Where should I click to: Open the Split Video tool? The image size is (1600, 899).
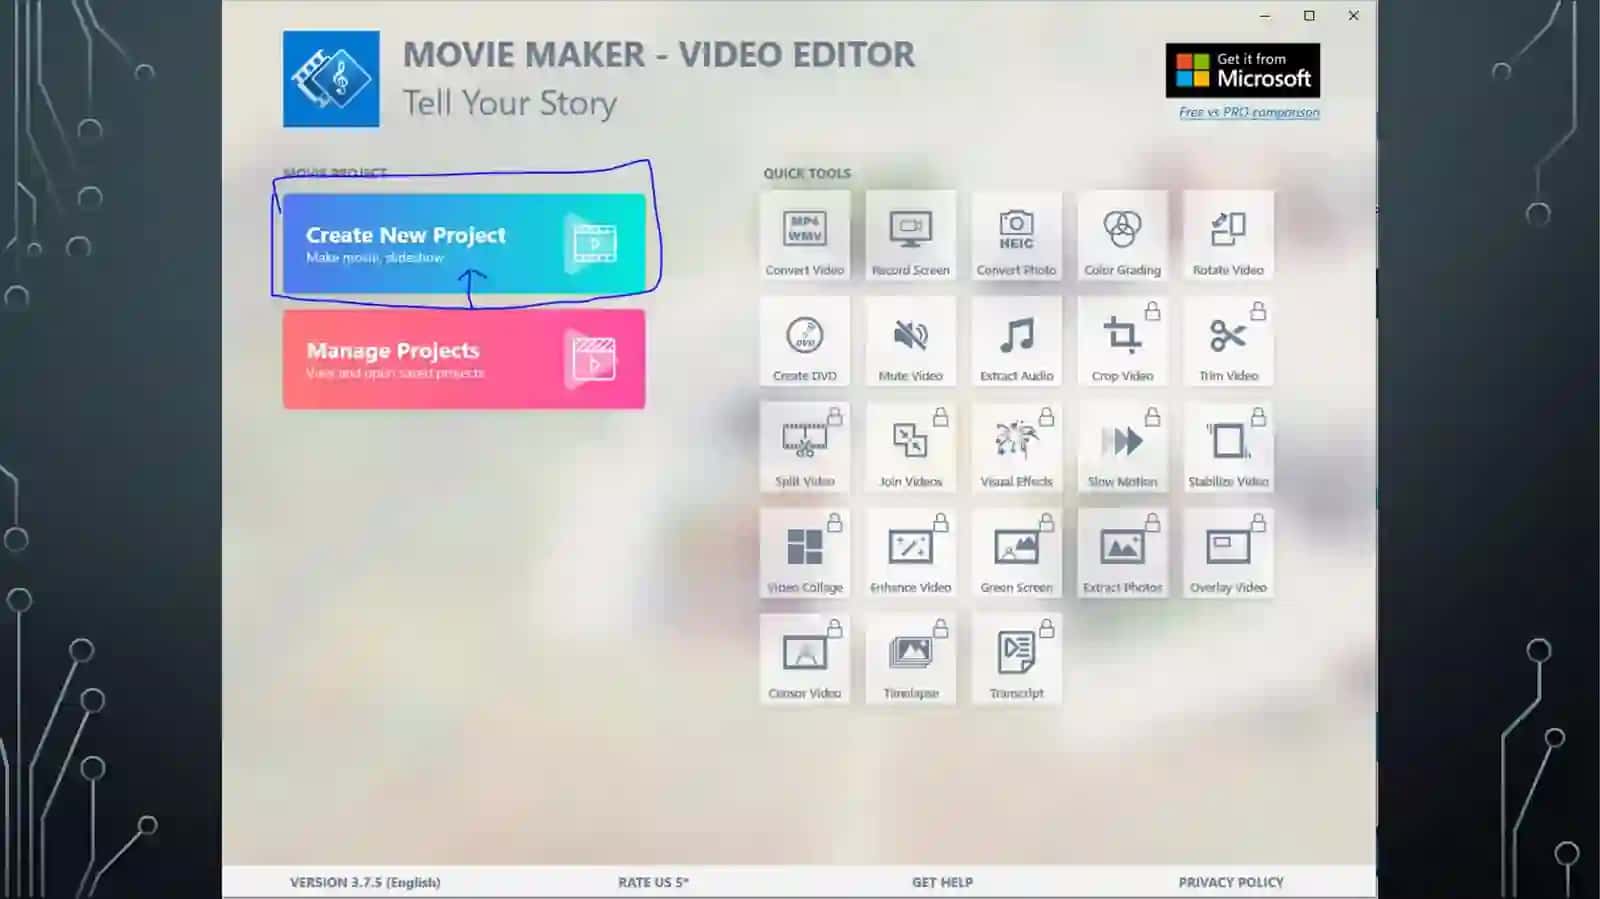(805, 447)
